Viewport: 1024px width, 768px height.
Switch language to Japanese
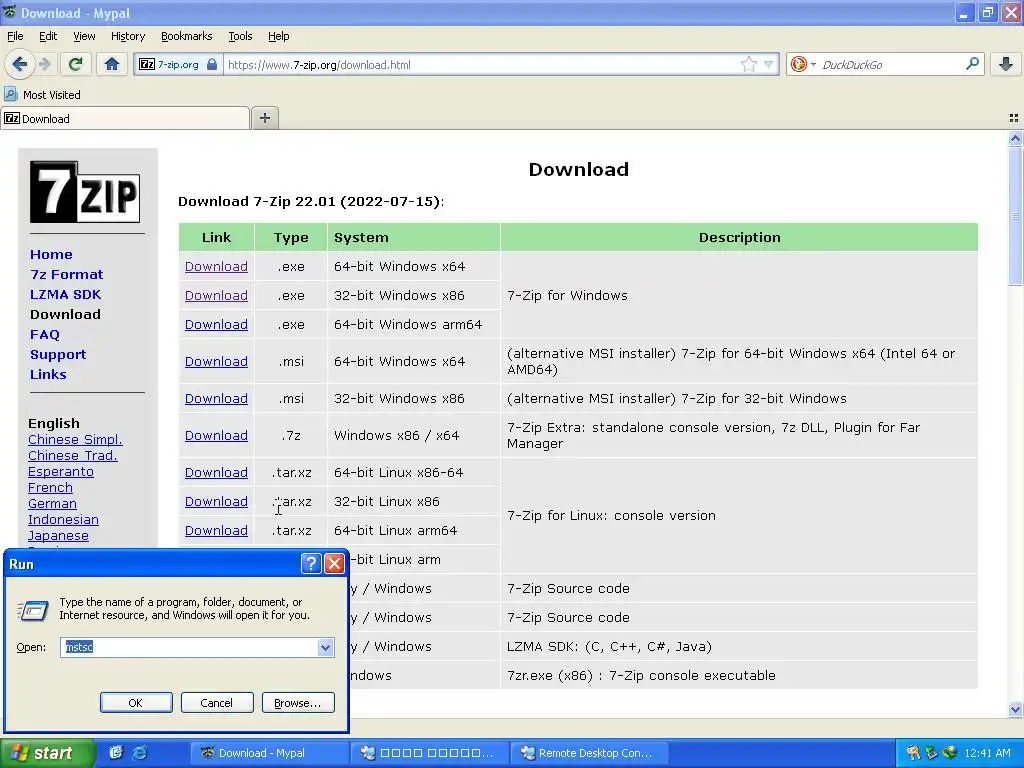click(x=58, y=536)
